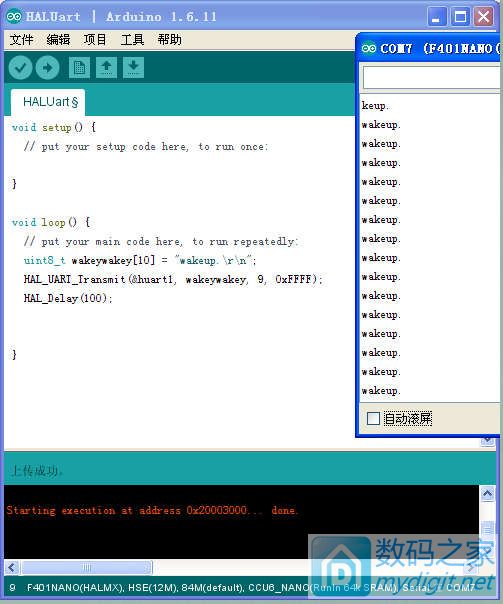Open the 工具 menu
Viewport: 503px width, 604px height.
[132, 40]
